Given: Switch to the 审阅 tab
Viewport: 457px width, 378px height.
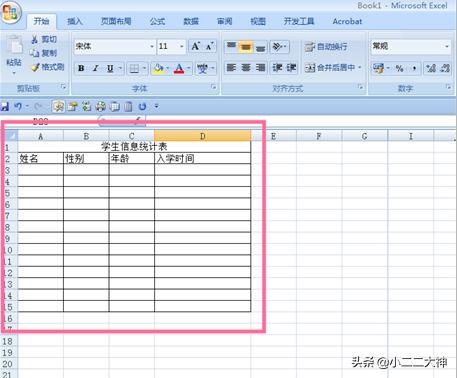Looking at the screenshot, I should 225,21.
